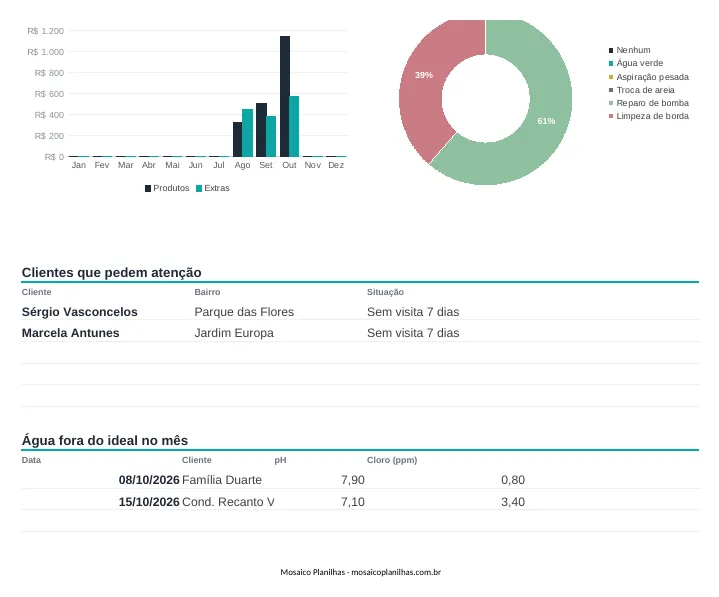
Task: Click the 'R$ 0' axis label
Action: click(x=54, y=157)
